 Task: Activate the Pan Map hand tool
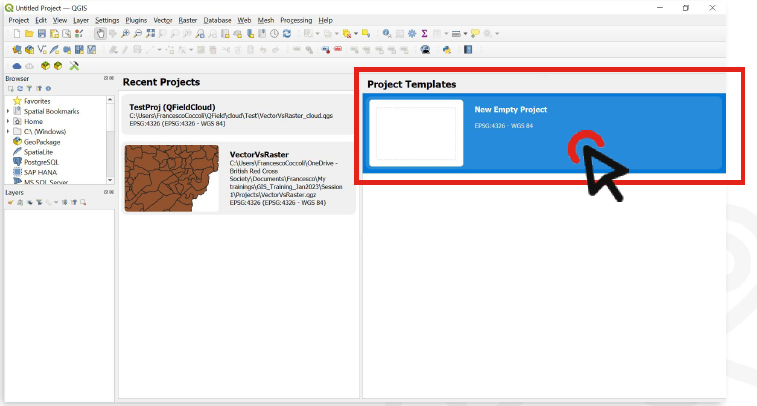coord(100,34)
